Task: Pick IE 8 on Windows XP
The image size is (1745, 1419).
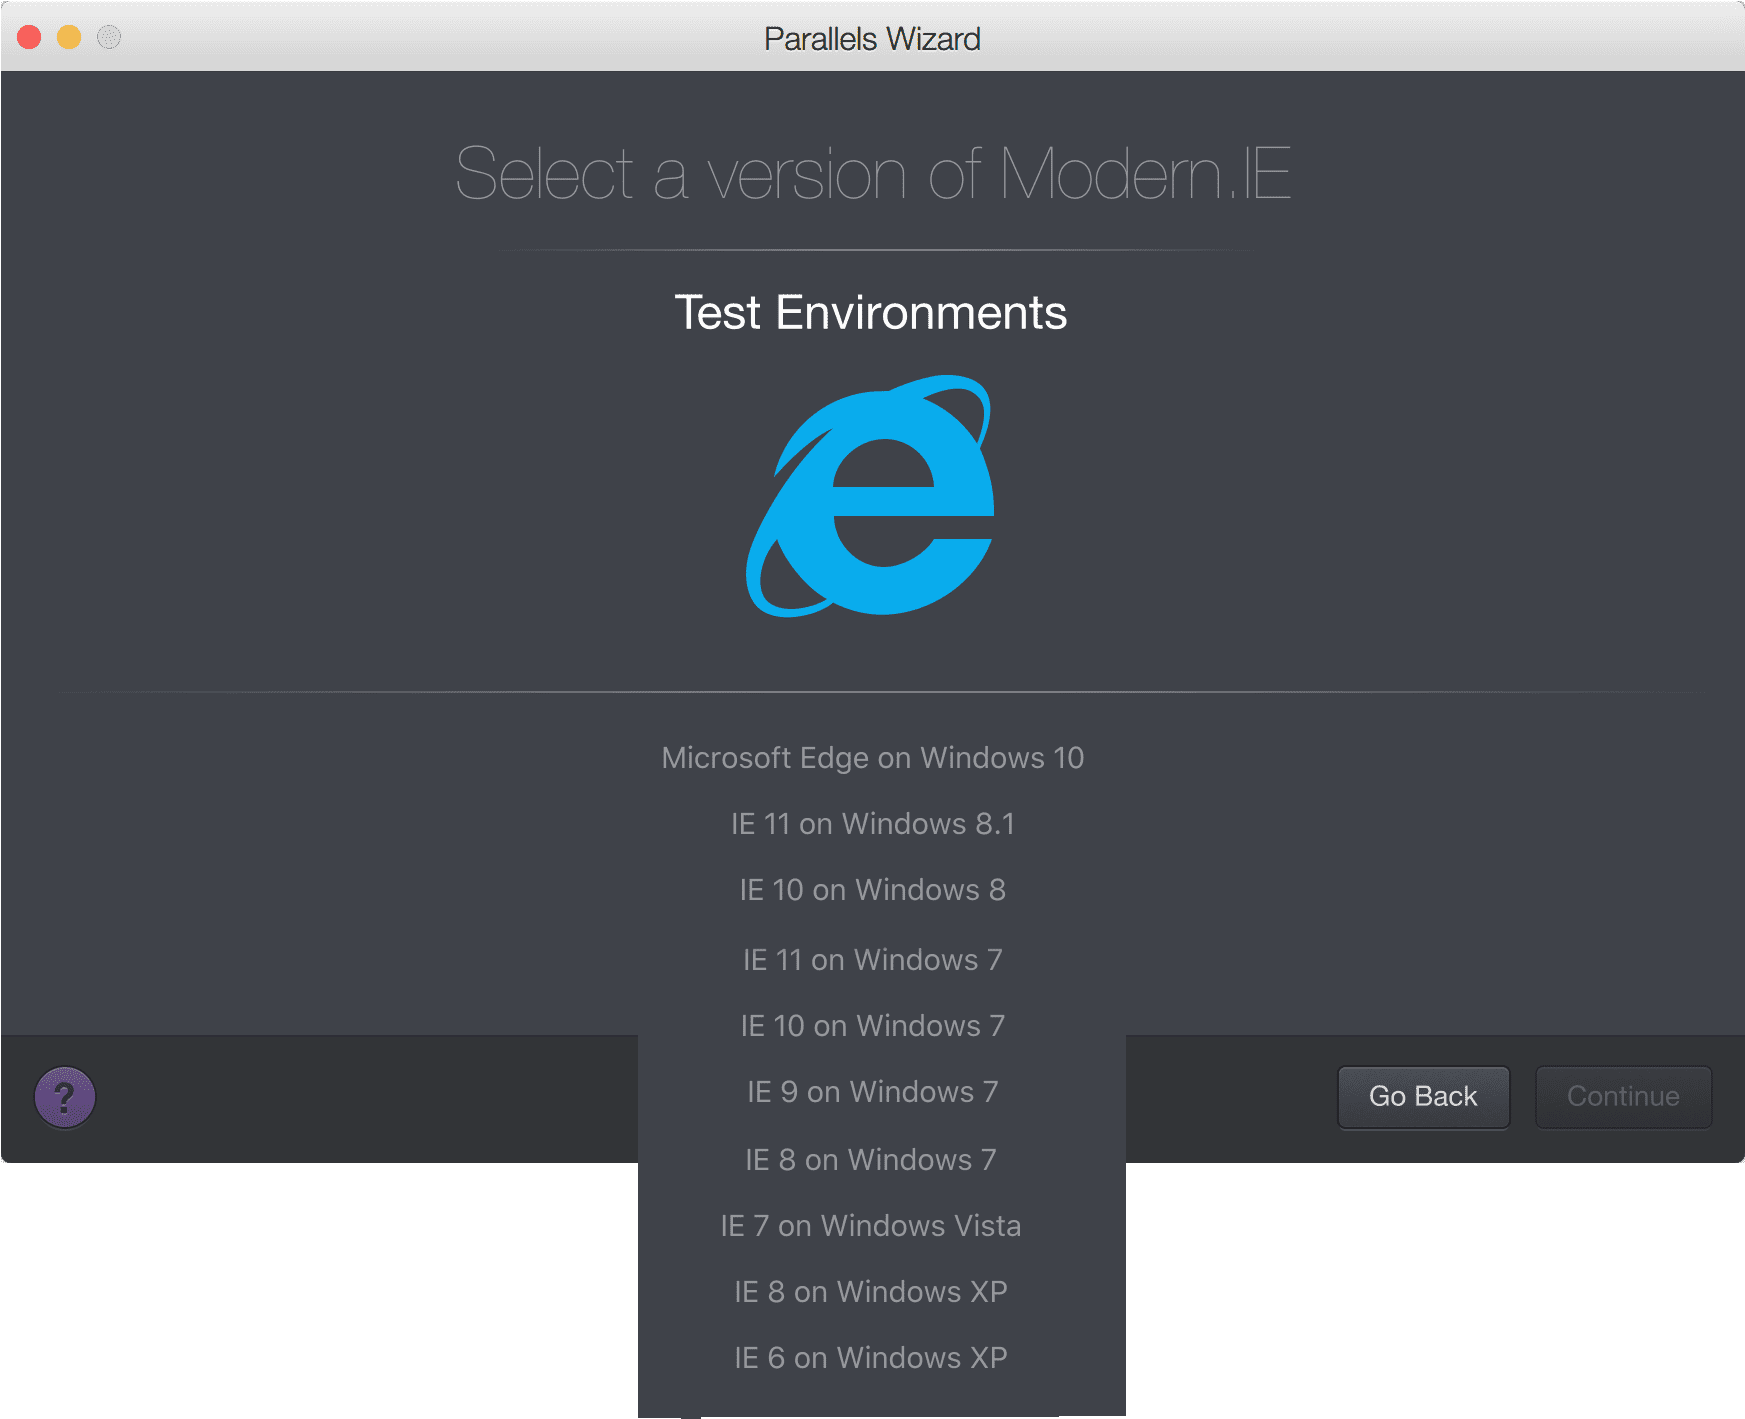Action: (x=871, y=1292)
